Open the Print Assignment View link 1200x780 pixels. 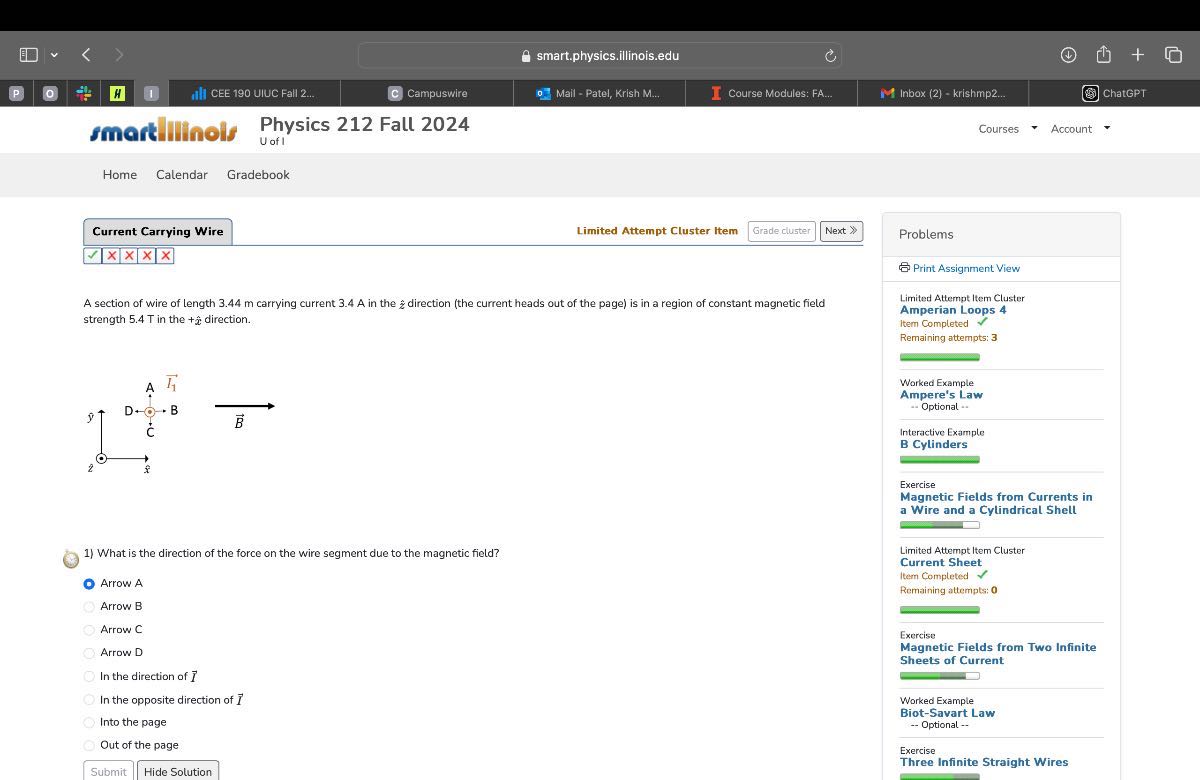pos(959,268)
